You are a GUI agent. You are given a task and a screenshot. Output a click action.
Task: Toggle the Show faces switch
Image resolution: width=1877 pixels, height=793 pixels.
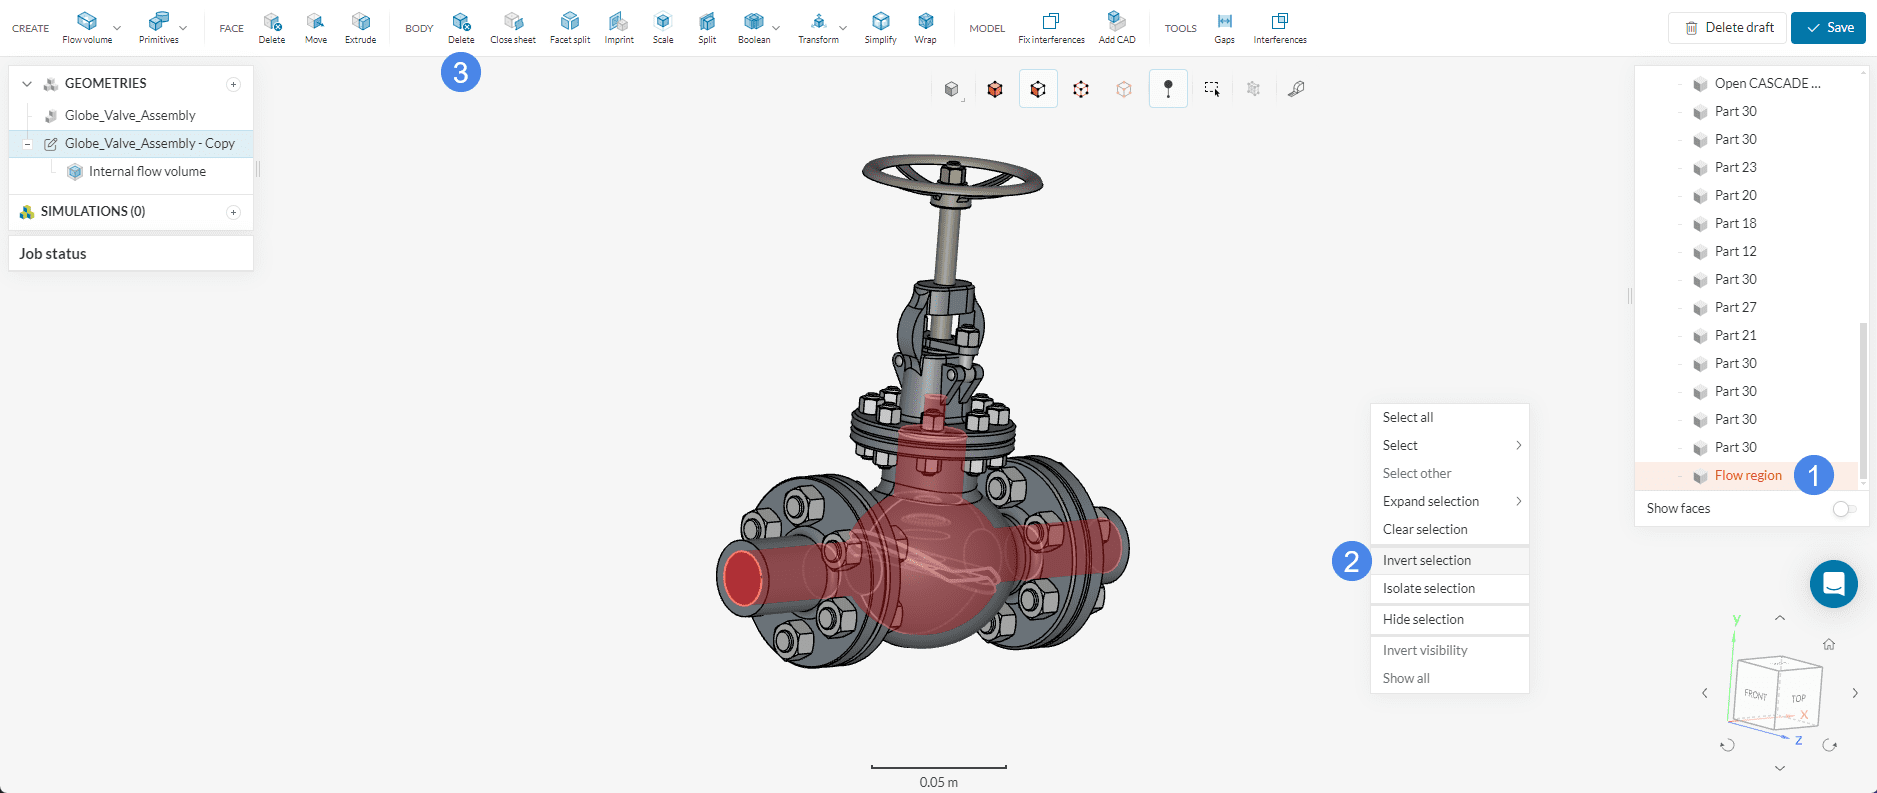pos(1844,509)
